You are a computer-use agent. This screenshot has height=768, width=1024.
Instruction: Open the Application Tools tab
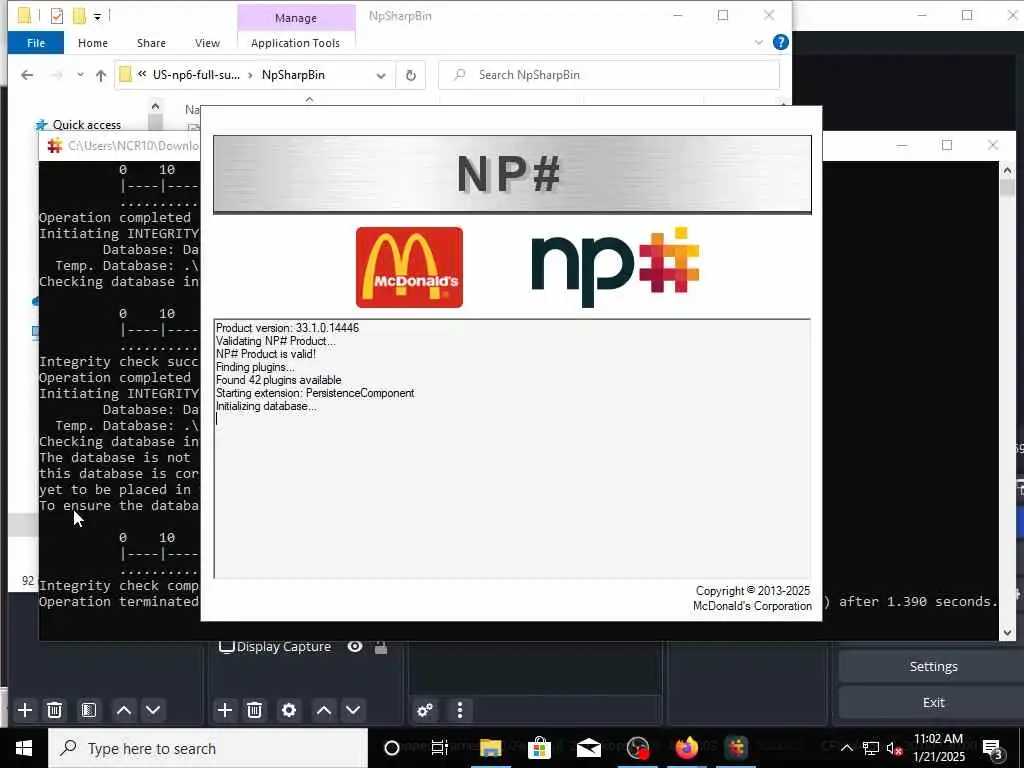coord(295,43)
